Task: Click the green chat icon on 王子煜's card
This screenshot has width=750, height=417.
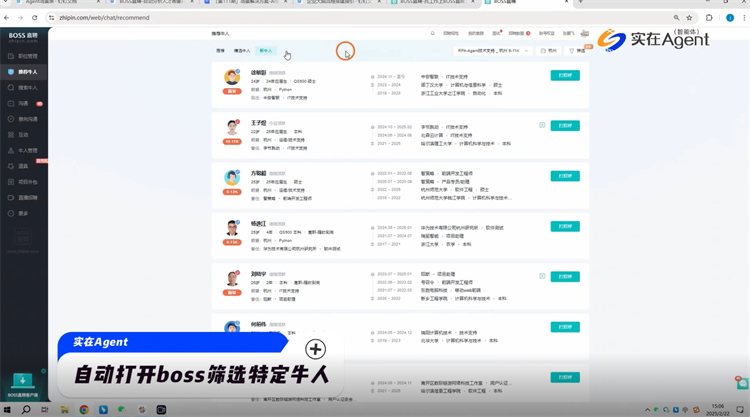Action: [542, 126]
